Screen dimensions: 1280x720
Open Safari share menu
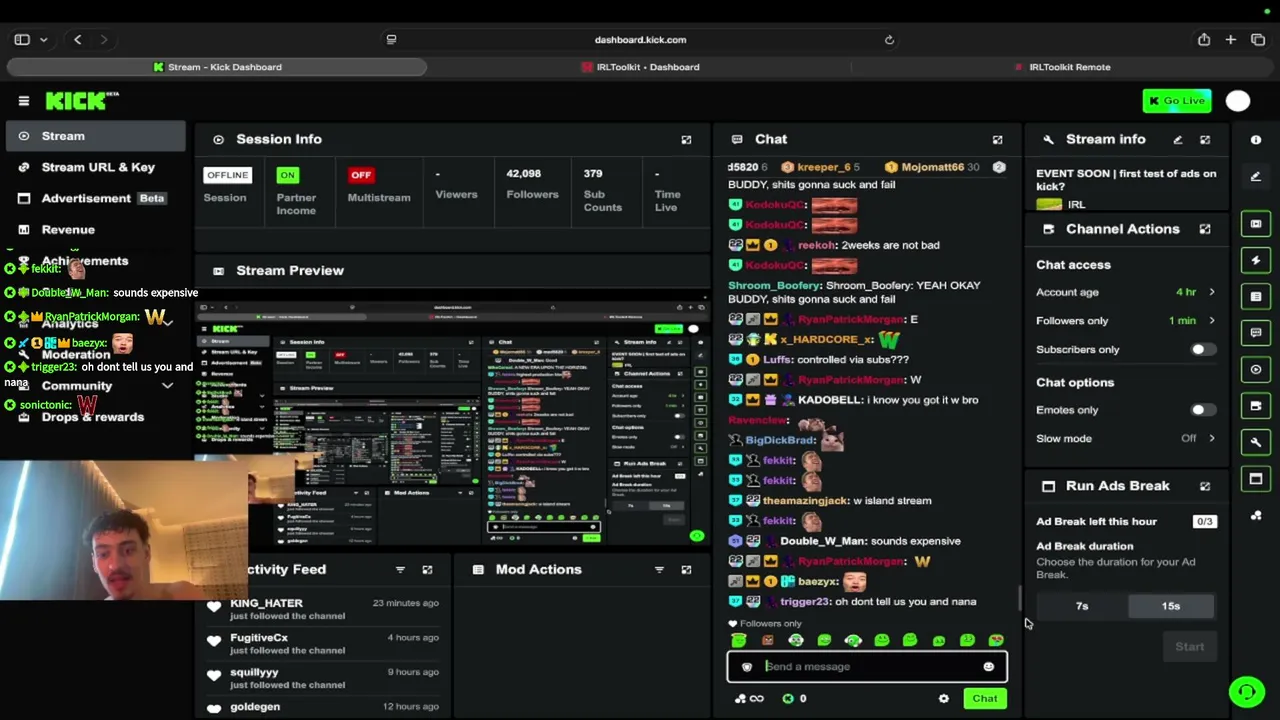pyautogui.click(x=1204, y=40)
